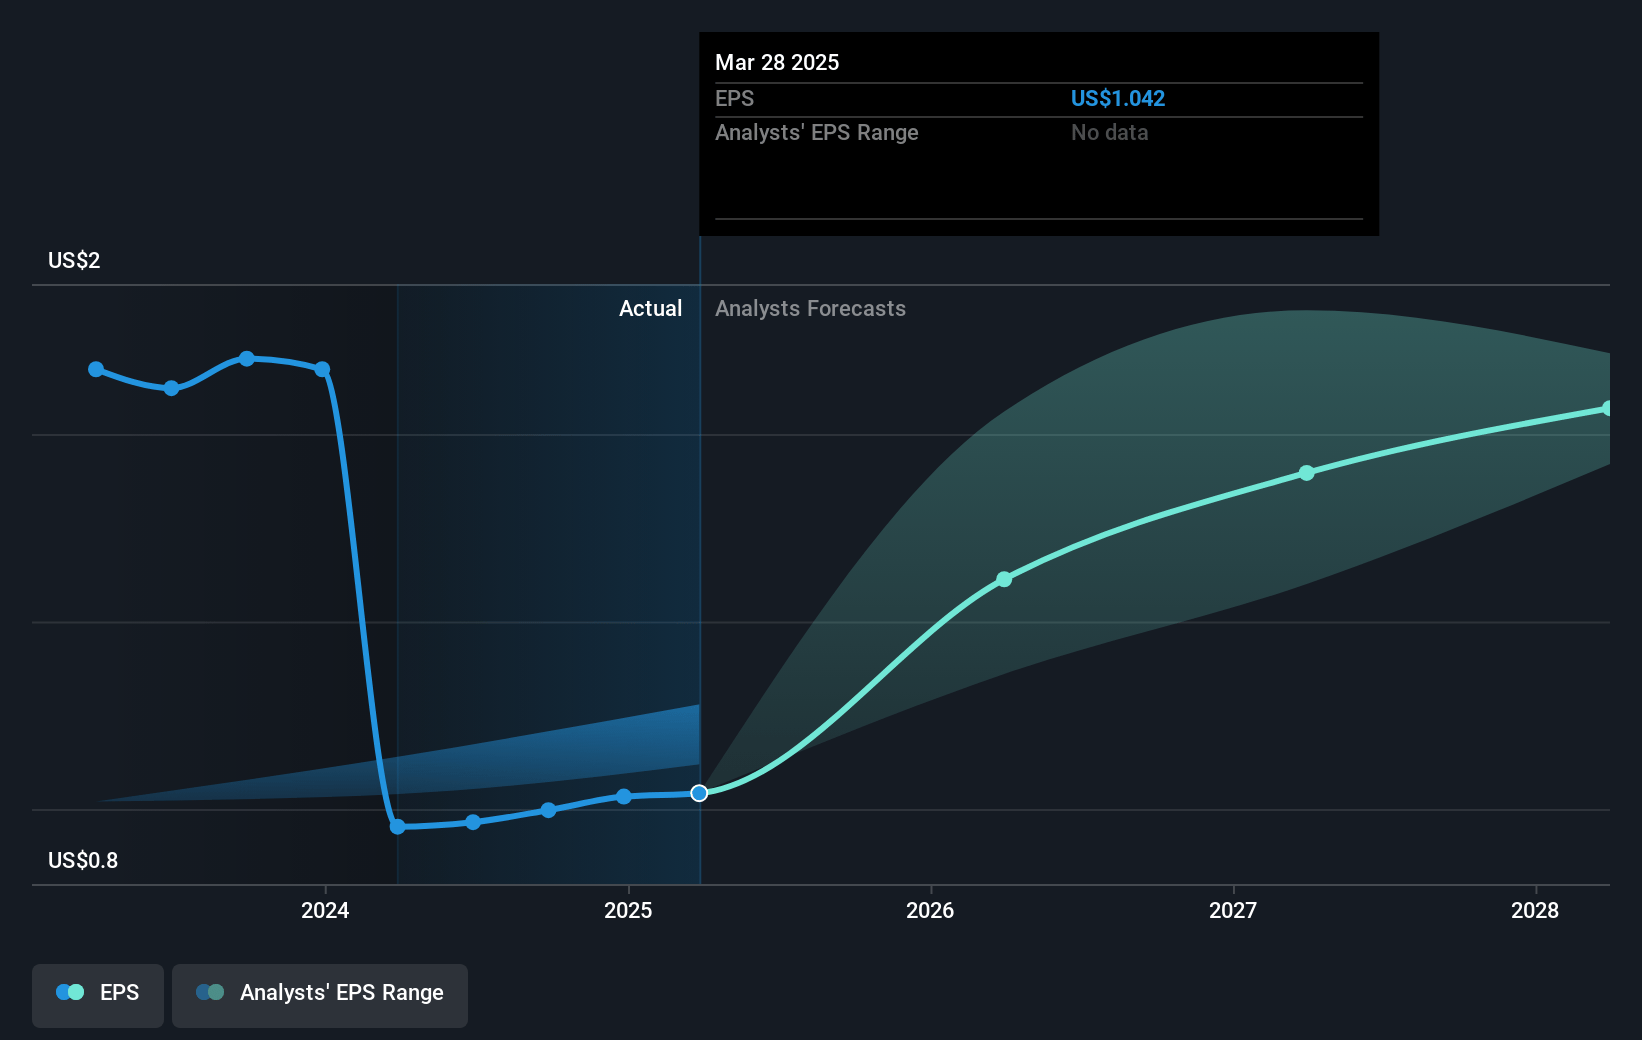
Task: Select the EPS point at start of 2025
Action: (624, 797)
